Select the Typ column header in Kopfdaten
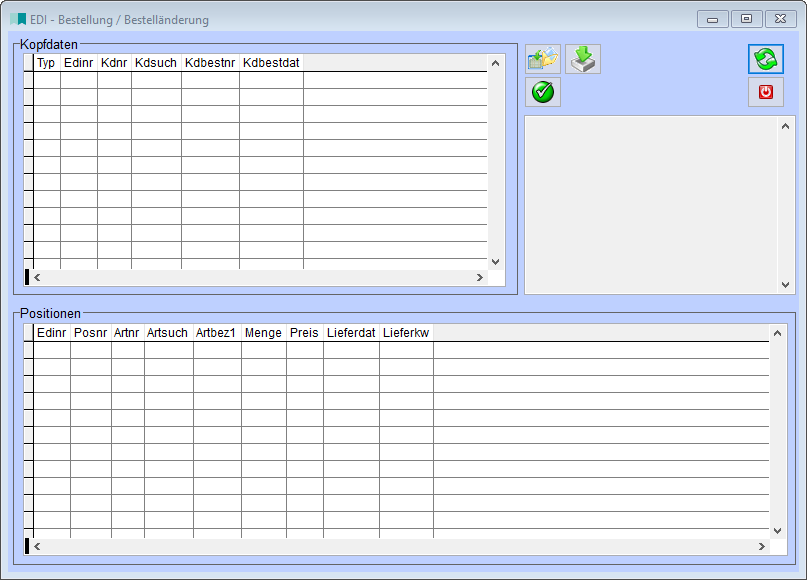The width and height of the screenshot is (807, 580). (x=46, y=63)
